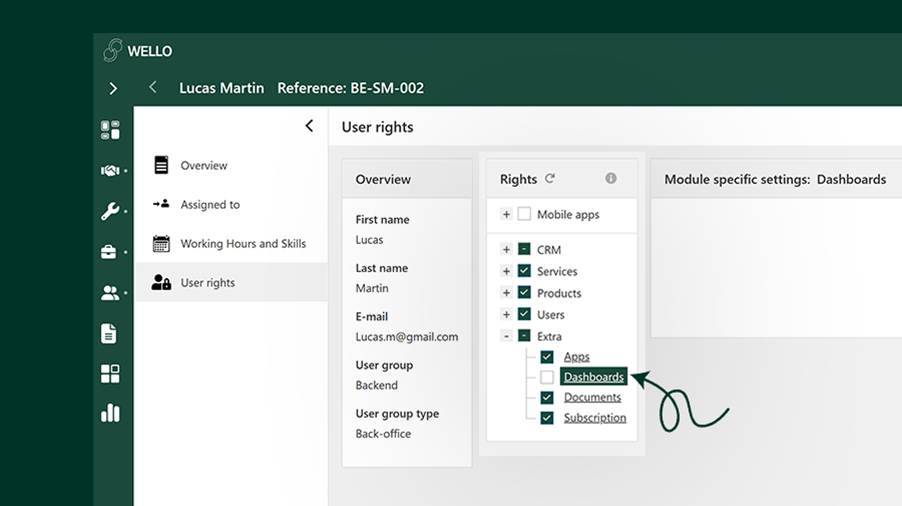The height and width of the screenshot is (506, 902).
Task: Collapse the Extra node
Action: click(506, 336)
